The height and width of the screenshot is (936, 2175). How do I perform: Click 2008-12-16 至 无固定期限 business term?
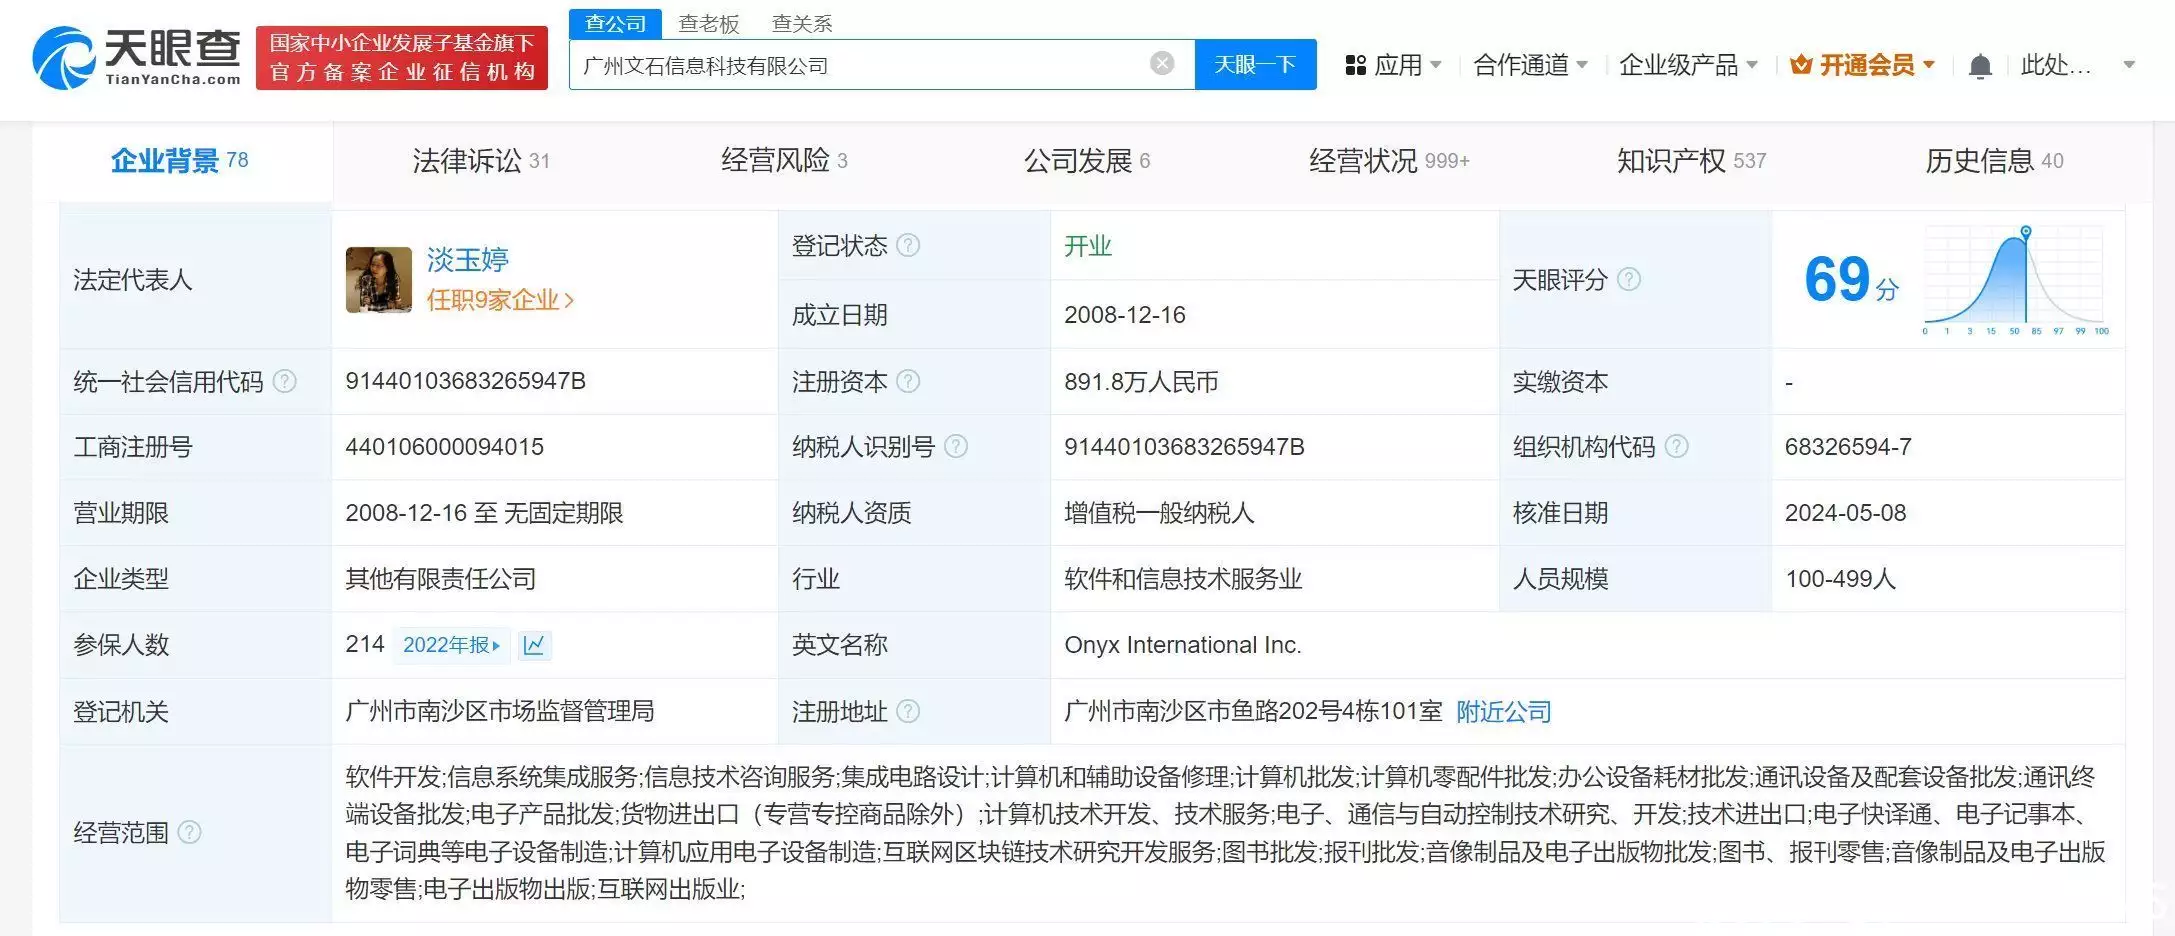tap(484, 513)
